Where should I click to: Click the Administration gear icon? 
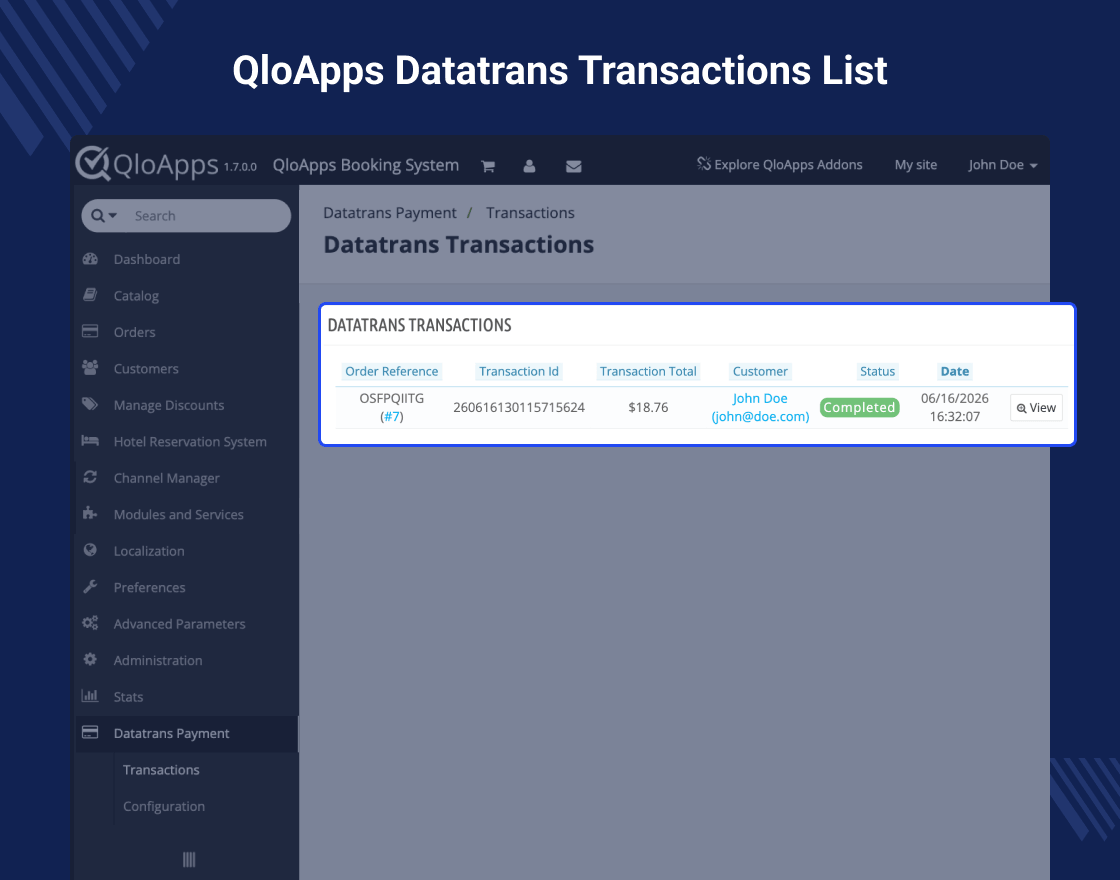coord(90,659)
